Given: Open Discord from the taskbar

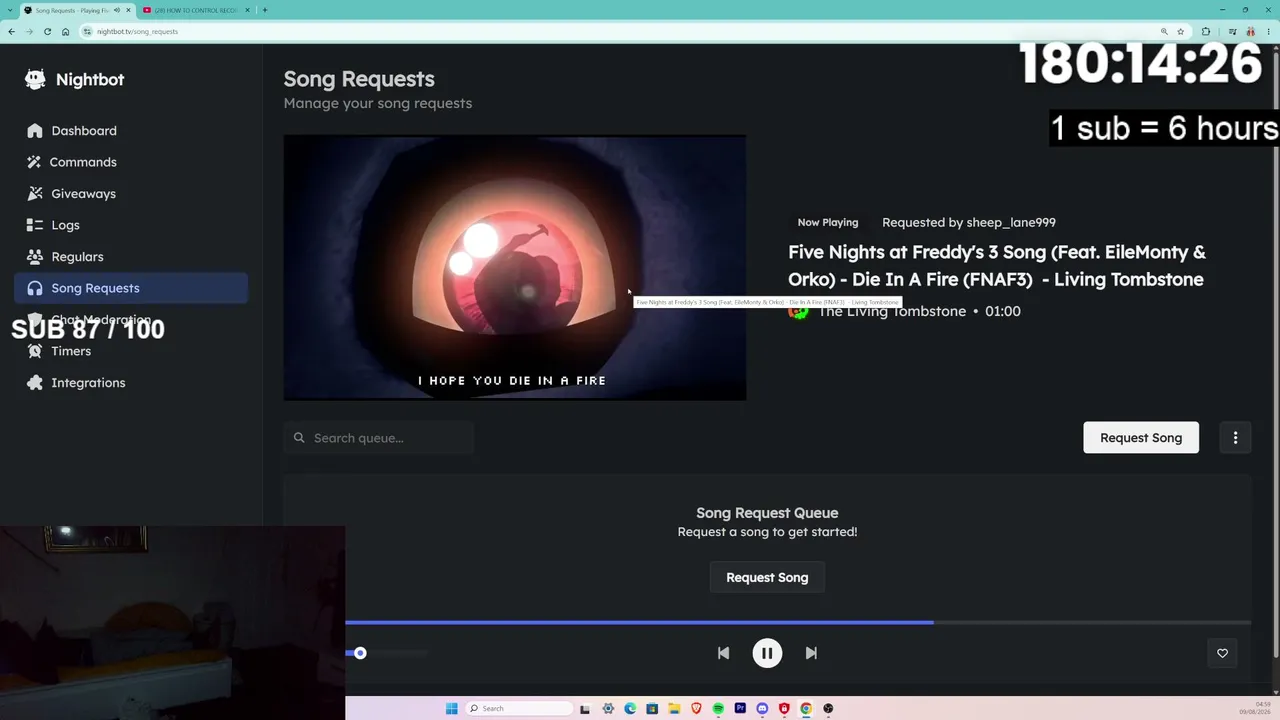Looking at the screenshot, I should [x=762, y=709].
